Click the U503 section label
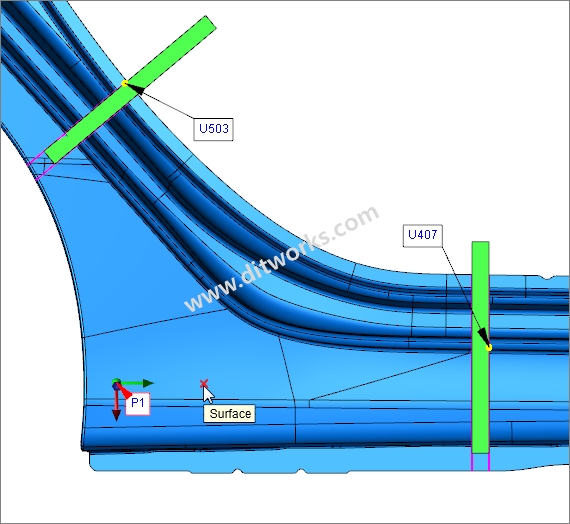 [x=213, y=129]
